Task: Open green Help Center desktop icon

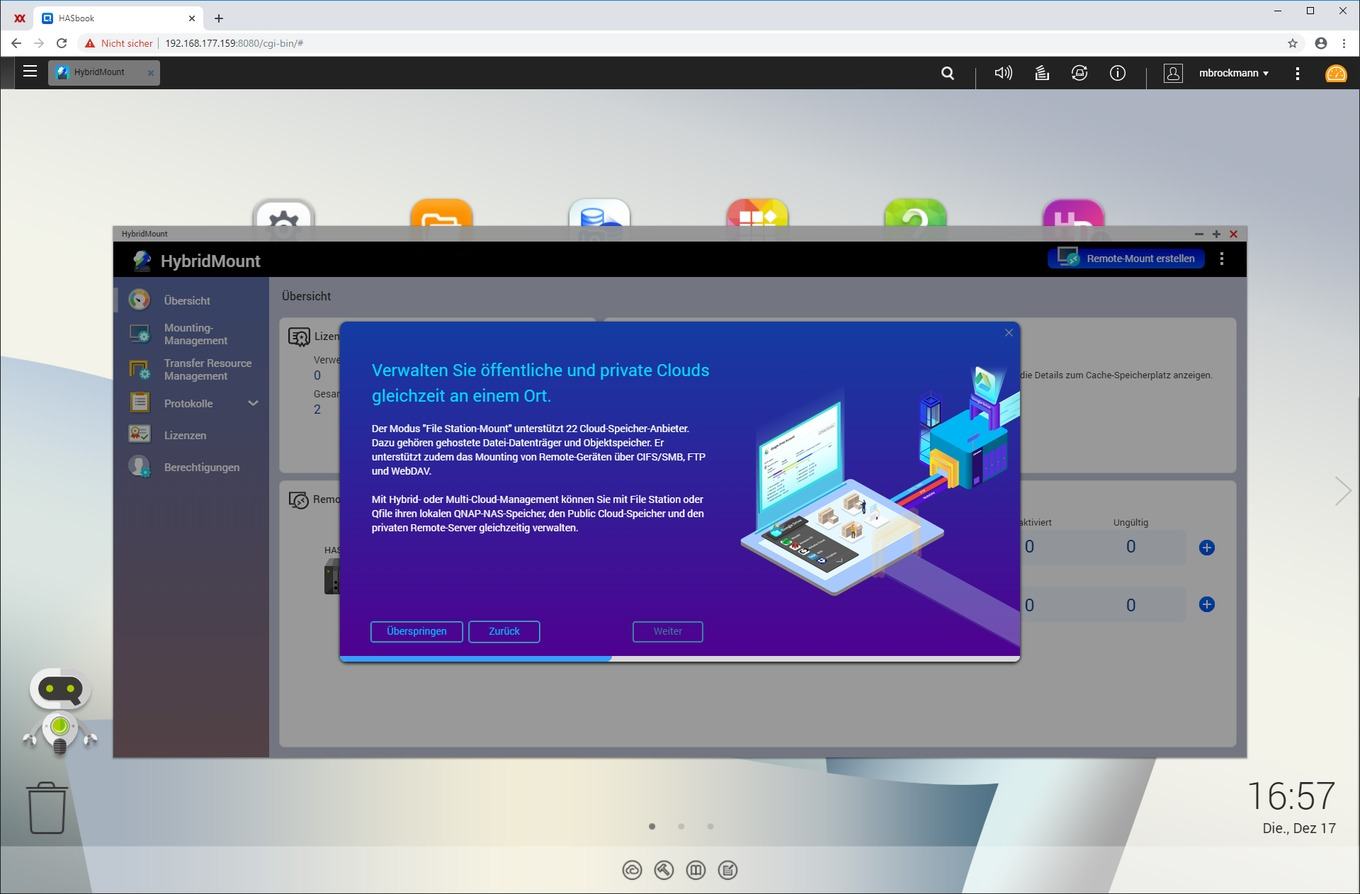Action: 915,212
